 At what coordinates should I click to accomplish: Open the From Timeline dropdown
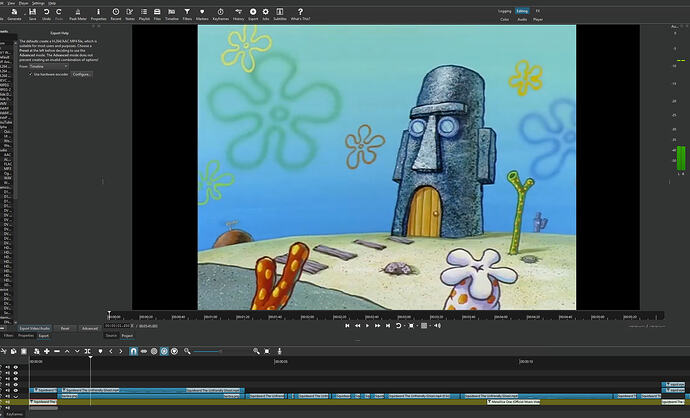point(49,66)
